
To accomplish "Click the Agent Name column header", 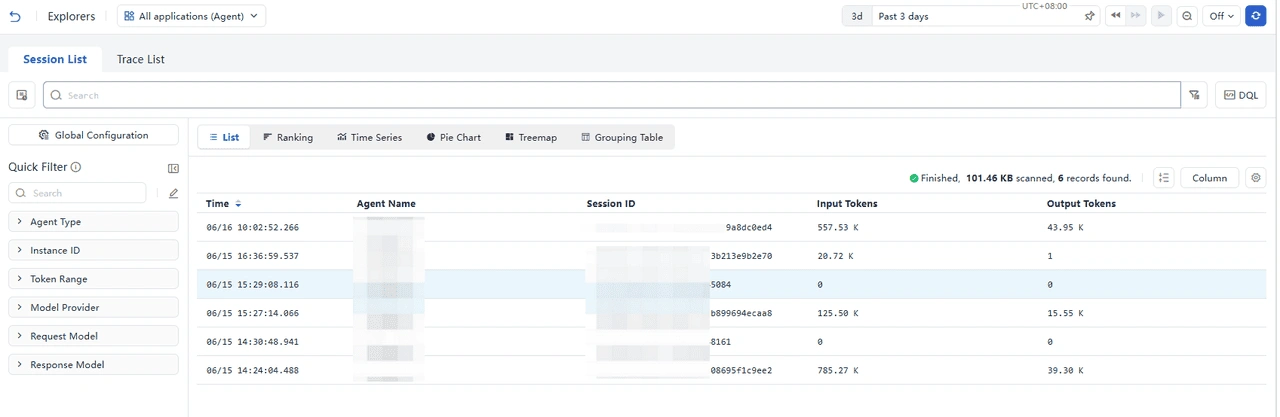I will coord(385,204).
